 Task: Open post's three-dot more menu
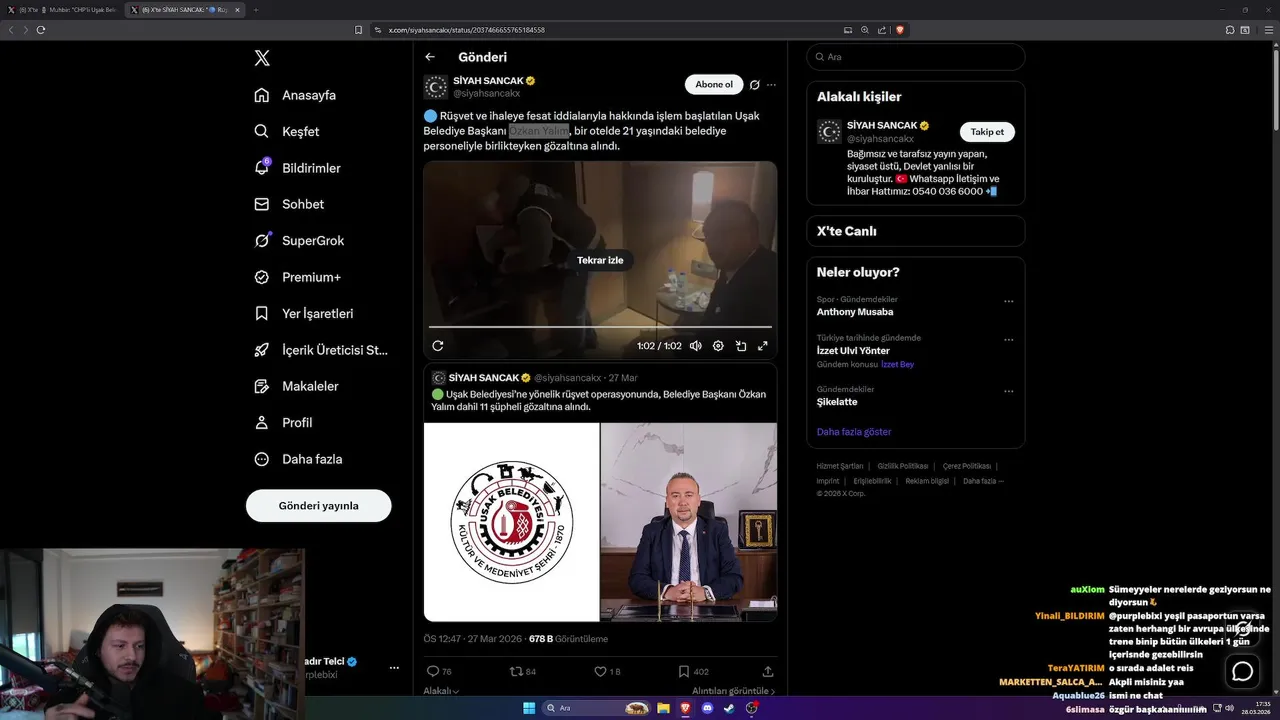(771, 85)
